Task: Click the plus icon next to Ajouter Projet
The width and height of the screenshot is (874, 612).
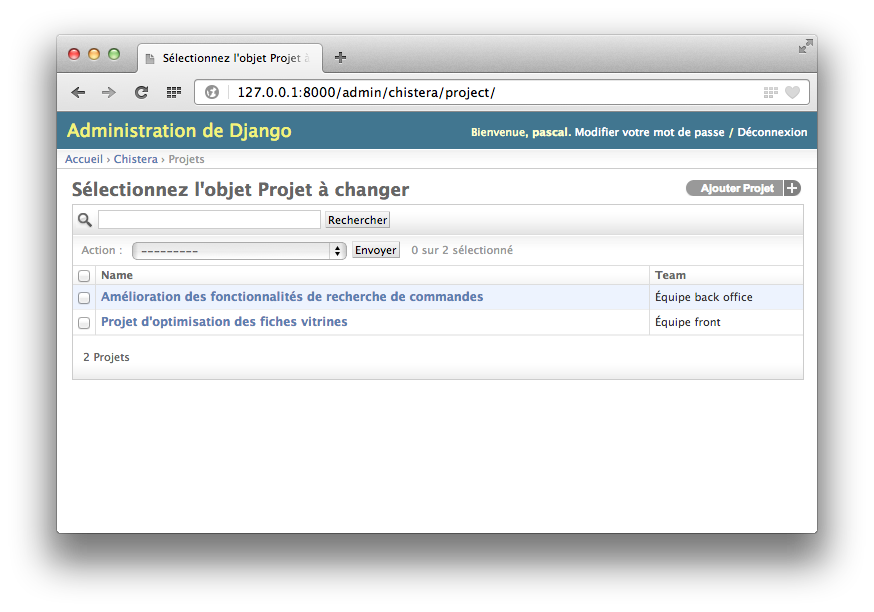Action: pos(792,188)
